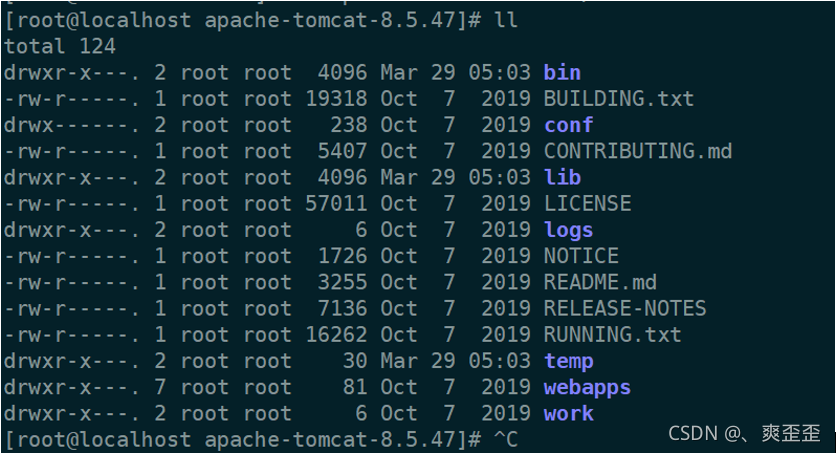Select the BUILDING.txt filename
Image resolution: width=836 pixels, height=453 pixels.
point(618,99)
